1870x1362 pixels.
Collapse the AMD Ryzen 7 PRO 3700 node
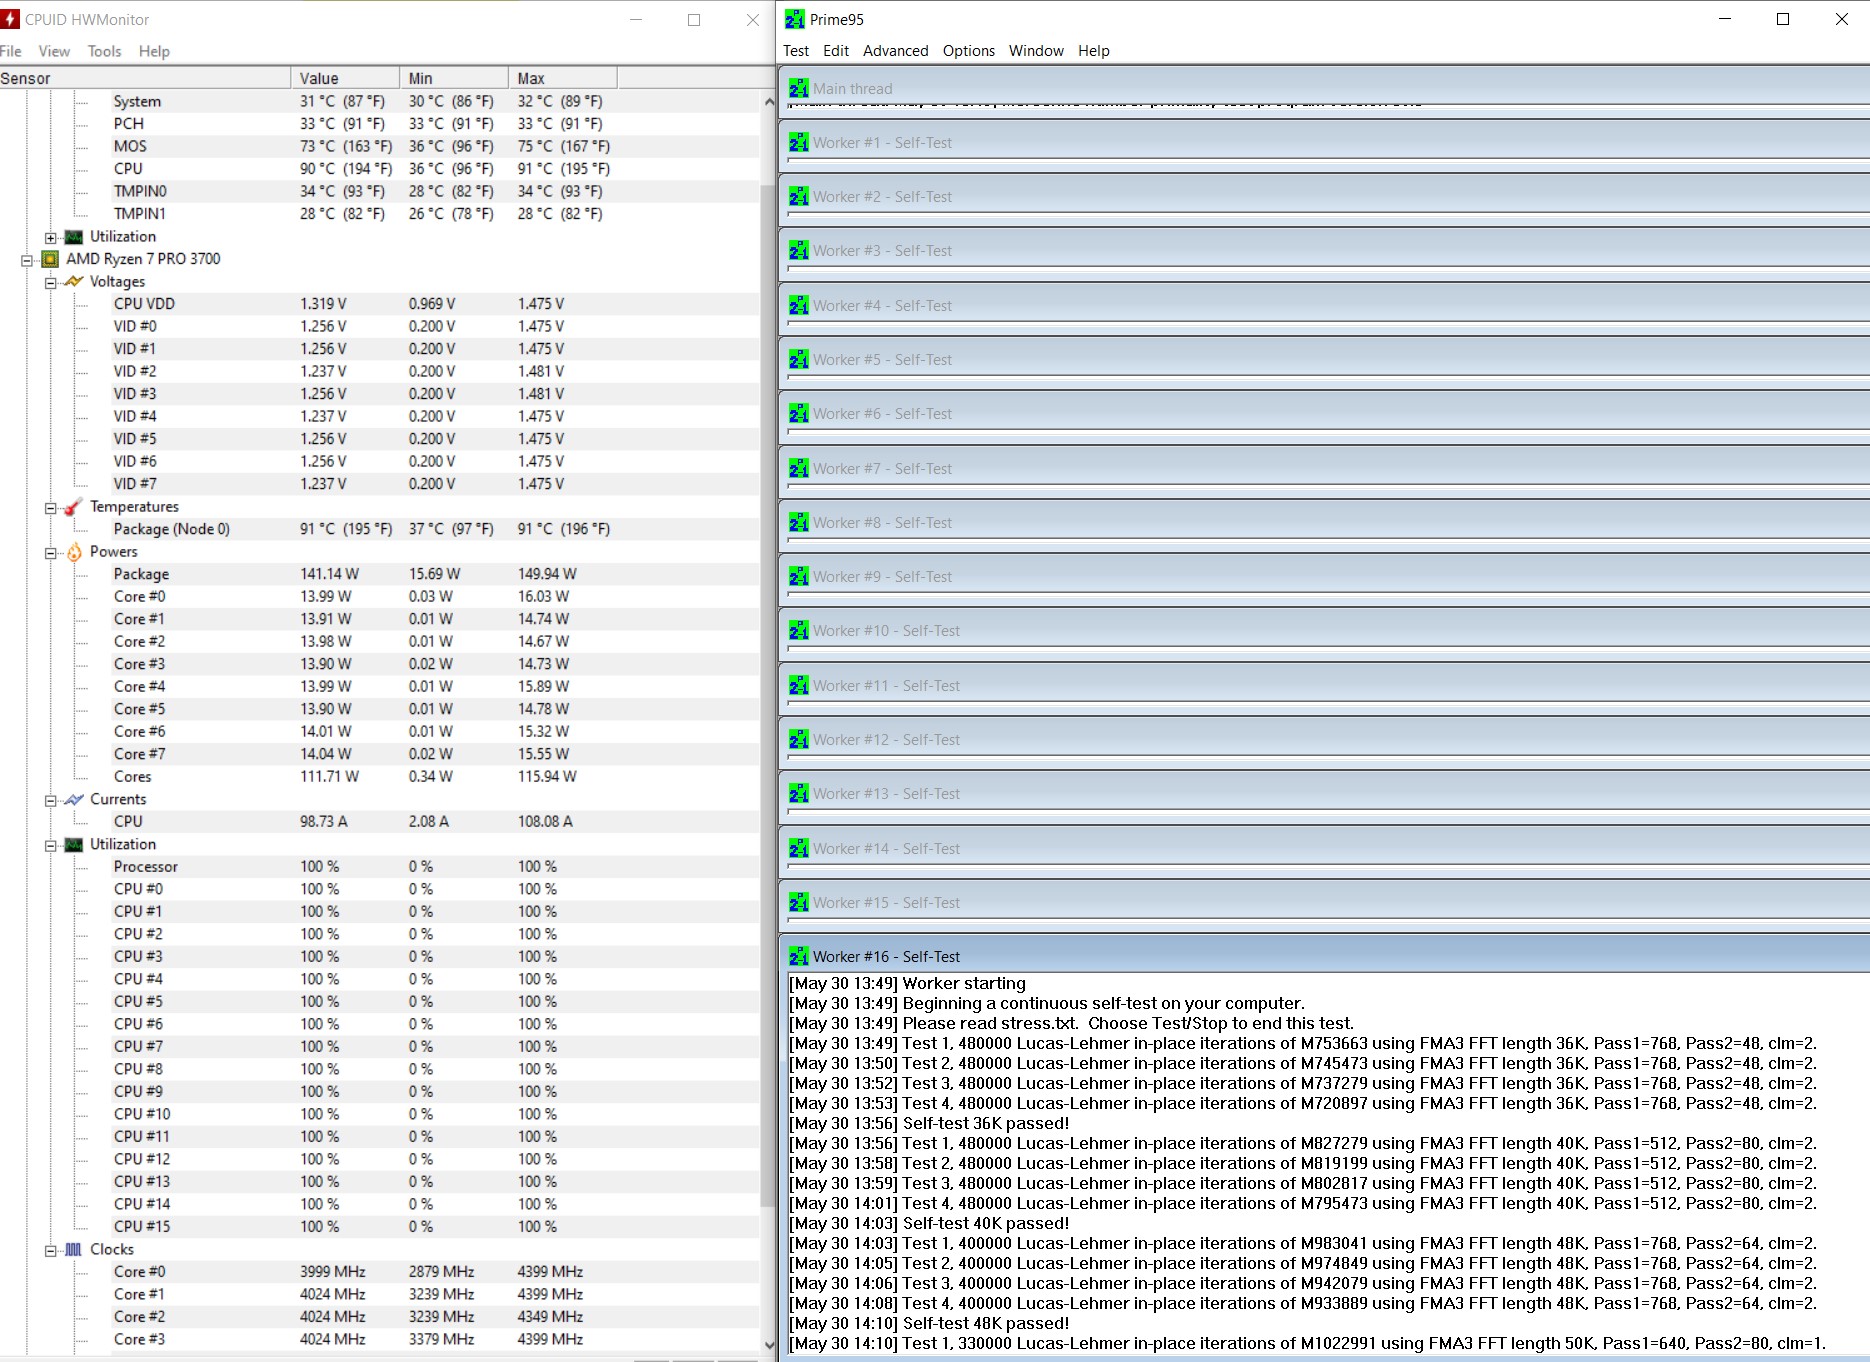(x=27, y=260)
